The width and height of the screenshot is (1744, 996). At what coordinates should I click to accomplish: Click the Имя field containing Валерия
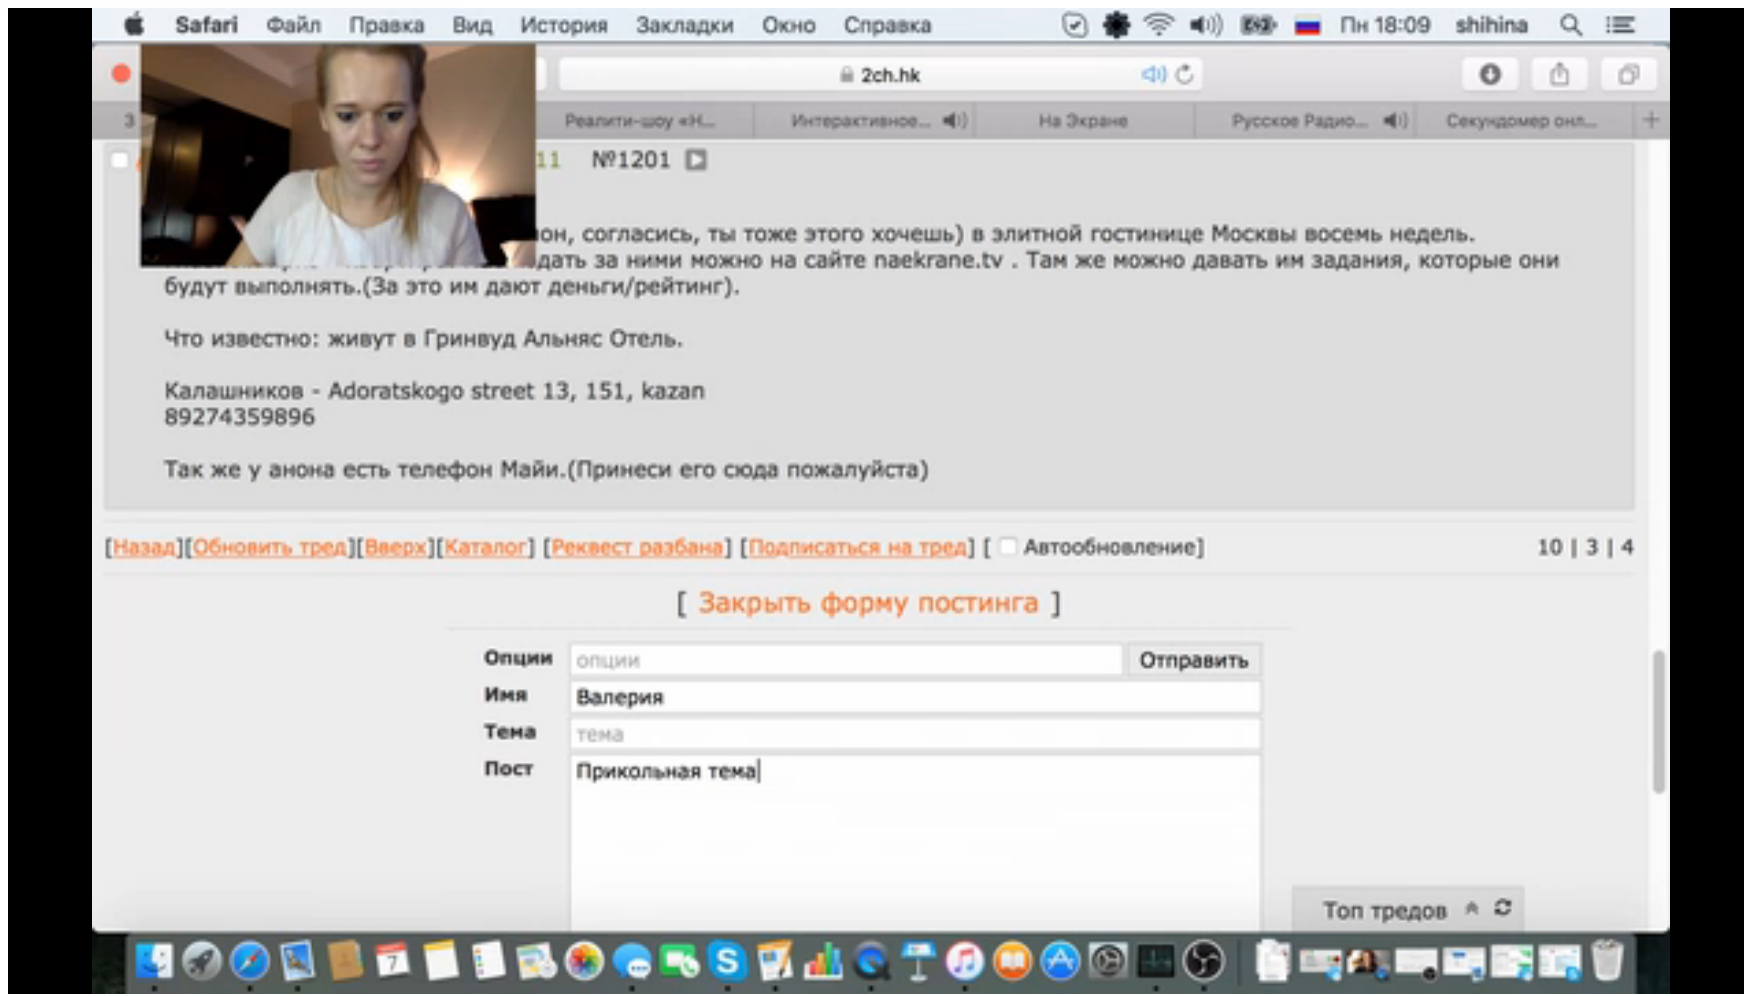click(915, 697)
